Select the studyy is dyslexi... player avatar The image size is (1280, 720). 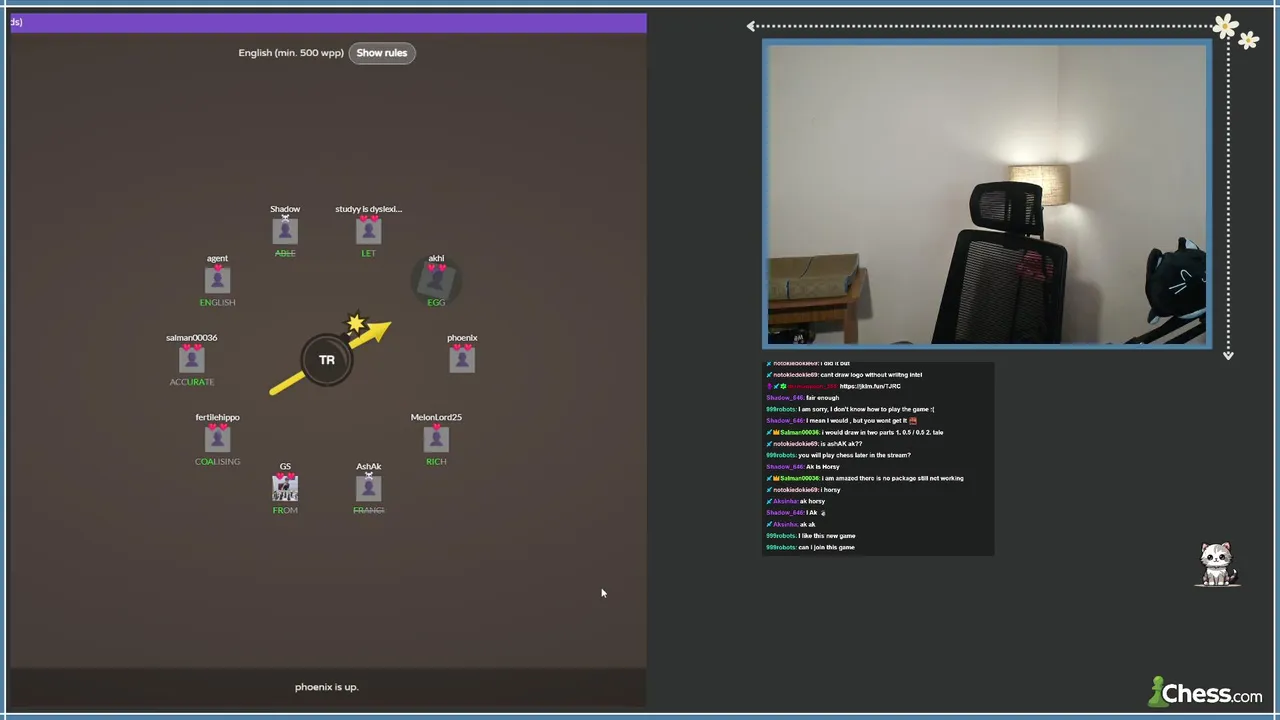(369, 232)
